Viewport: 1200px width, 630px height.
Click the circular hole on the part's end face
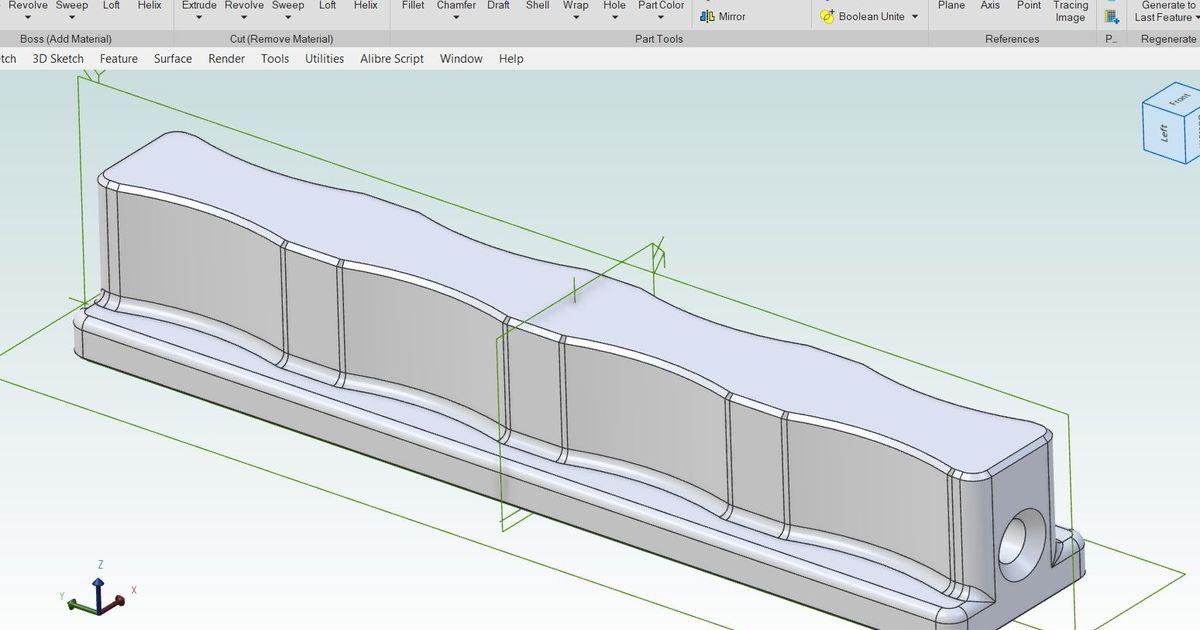1021,544
